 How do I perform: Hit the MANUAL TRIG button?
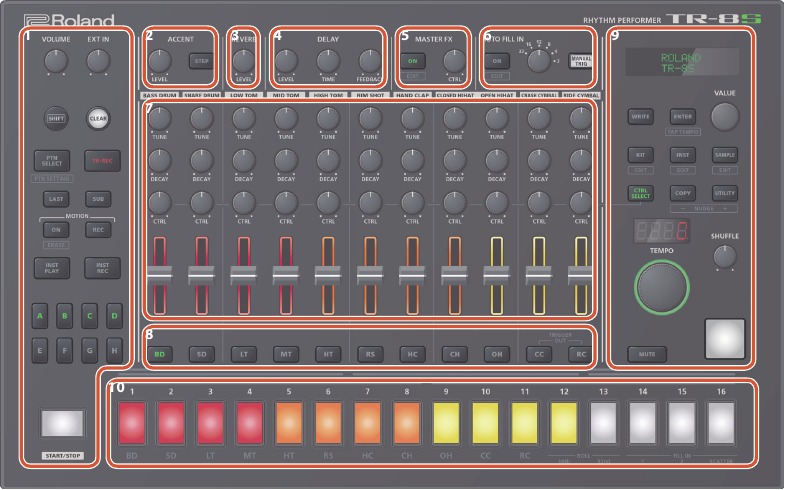point(581,61)
